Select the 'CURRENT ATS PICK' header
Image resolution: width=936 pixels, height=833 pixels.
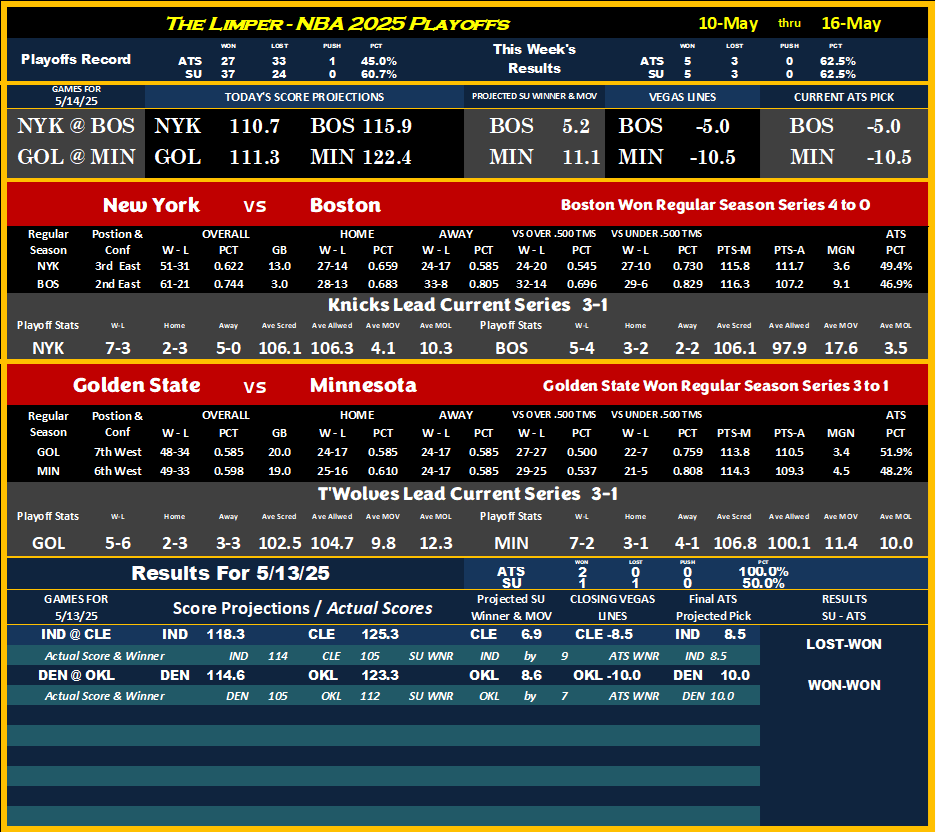coord(843,97)
